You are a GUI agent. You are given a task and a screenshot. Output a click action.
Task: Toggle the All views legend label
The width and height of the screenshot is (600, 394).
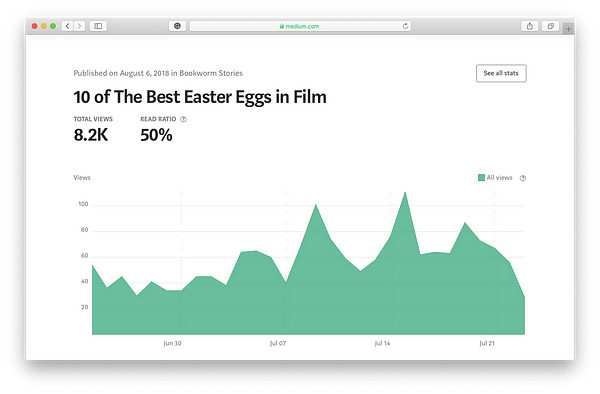click(499, 177)
